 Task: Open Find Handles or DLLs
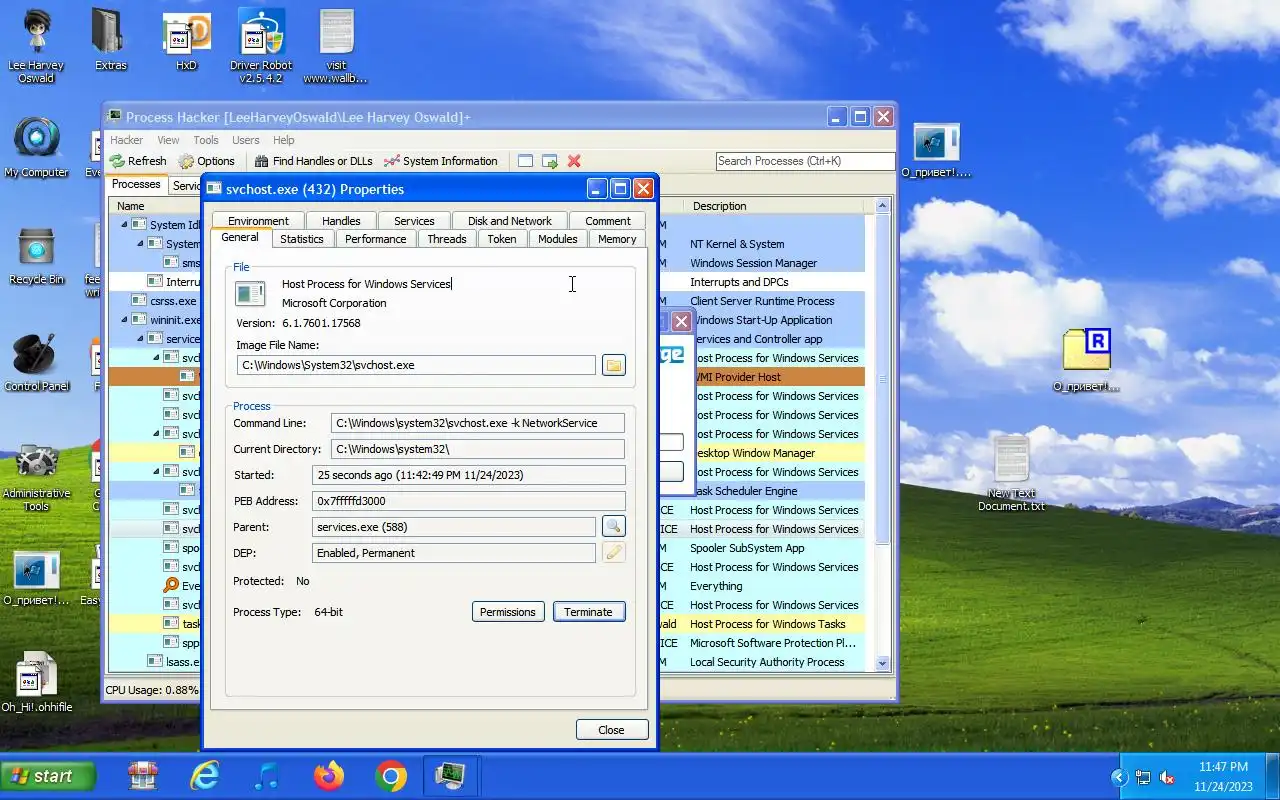313,161
